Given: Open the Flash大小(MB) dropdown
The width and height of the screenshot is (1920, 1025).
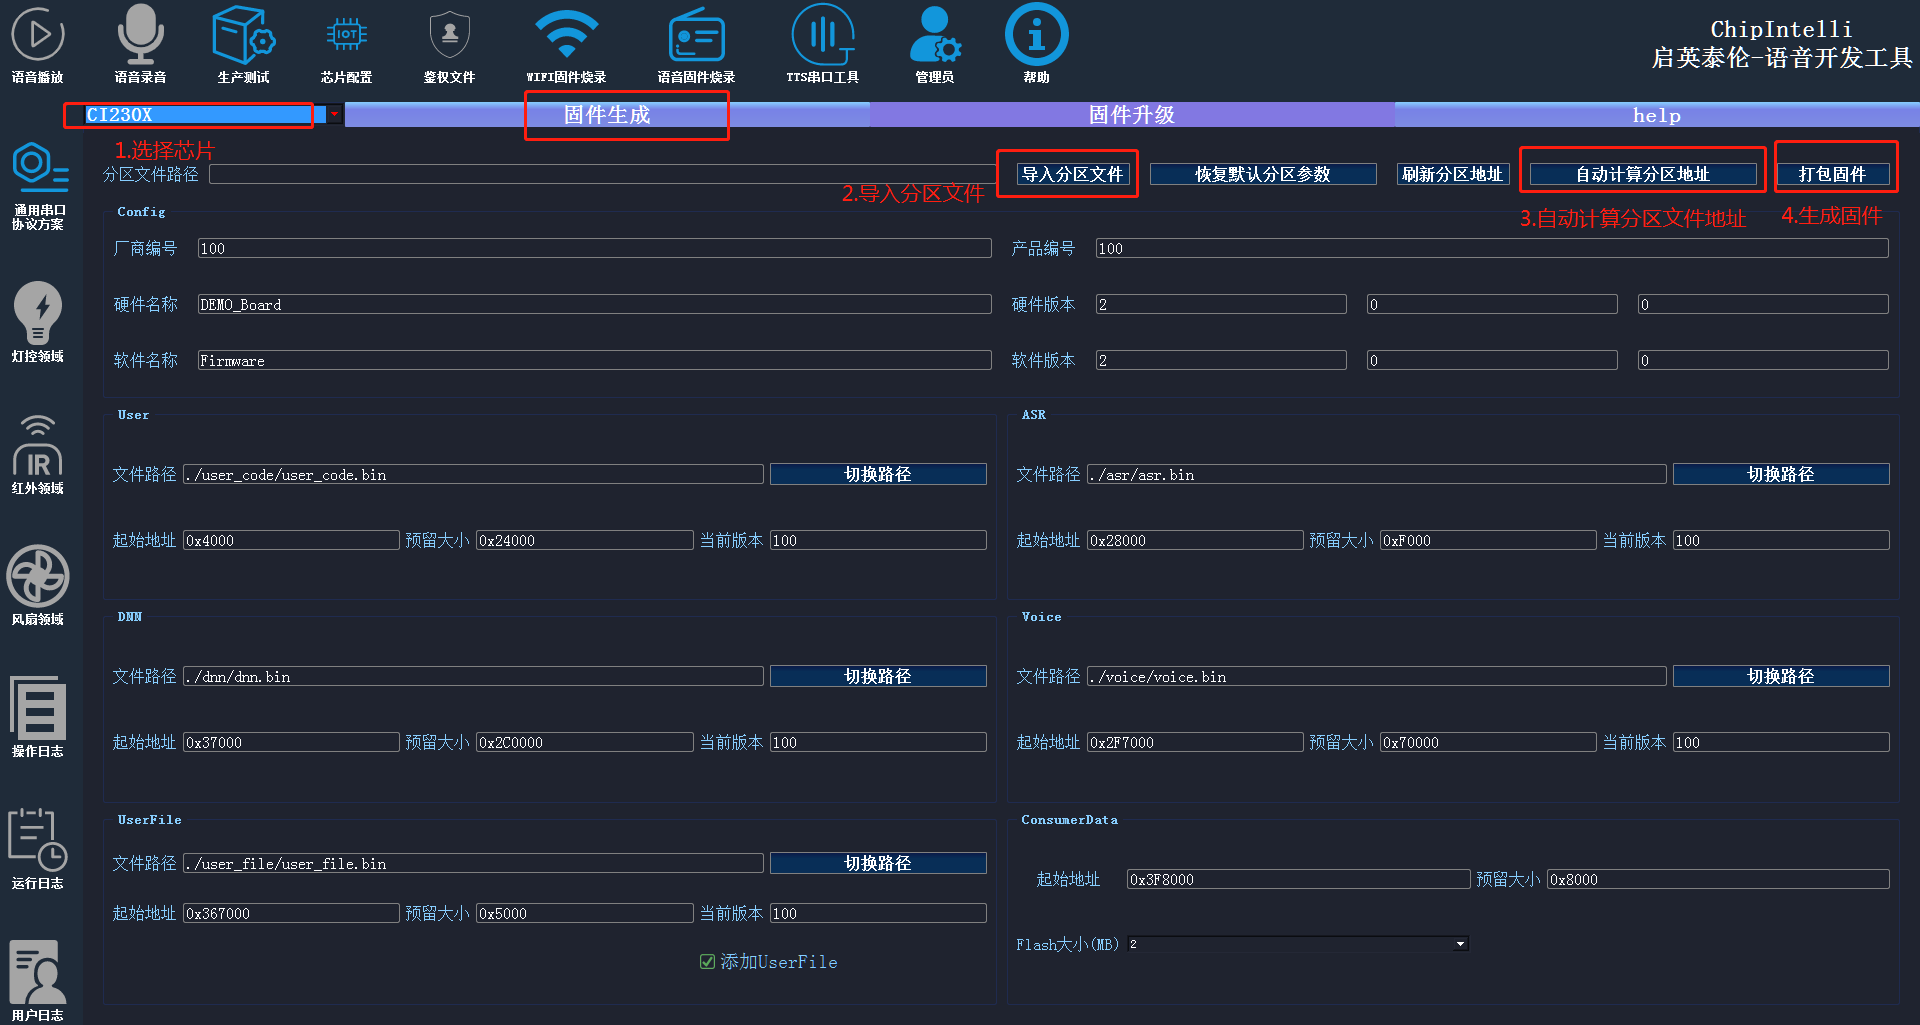Looking at the screenshot, I should click(x=1298, y=944).
